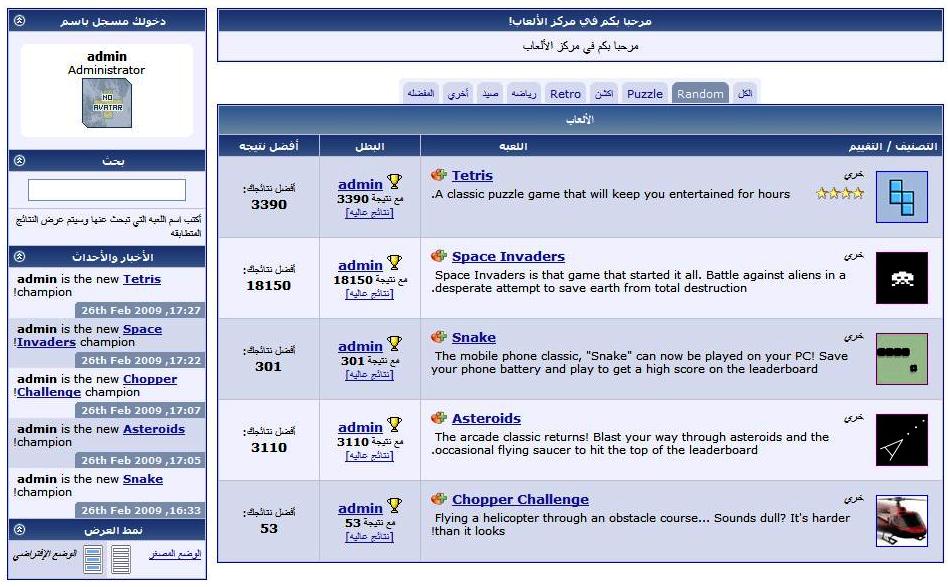Switch to the Puzzle category tab
The height and width of the screenshot is (587, 948).
(x=644, y=93)
